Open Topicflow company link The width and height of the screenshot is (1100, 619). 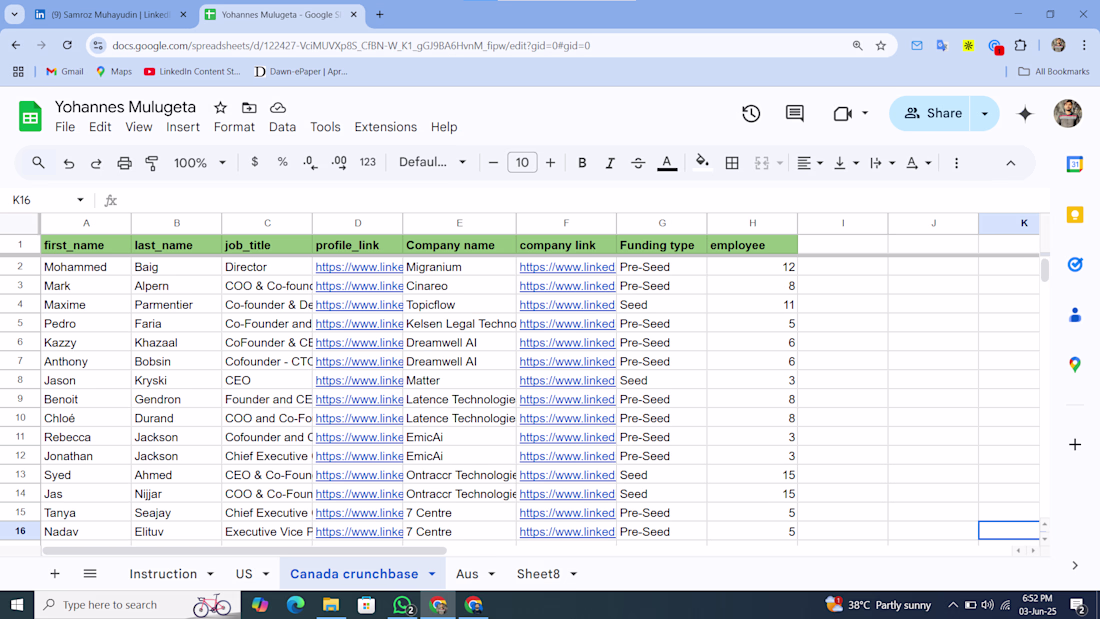567,305
